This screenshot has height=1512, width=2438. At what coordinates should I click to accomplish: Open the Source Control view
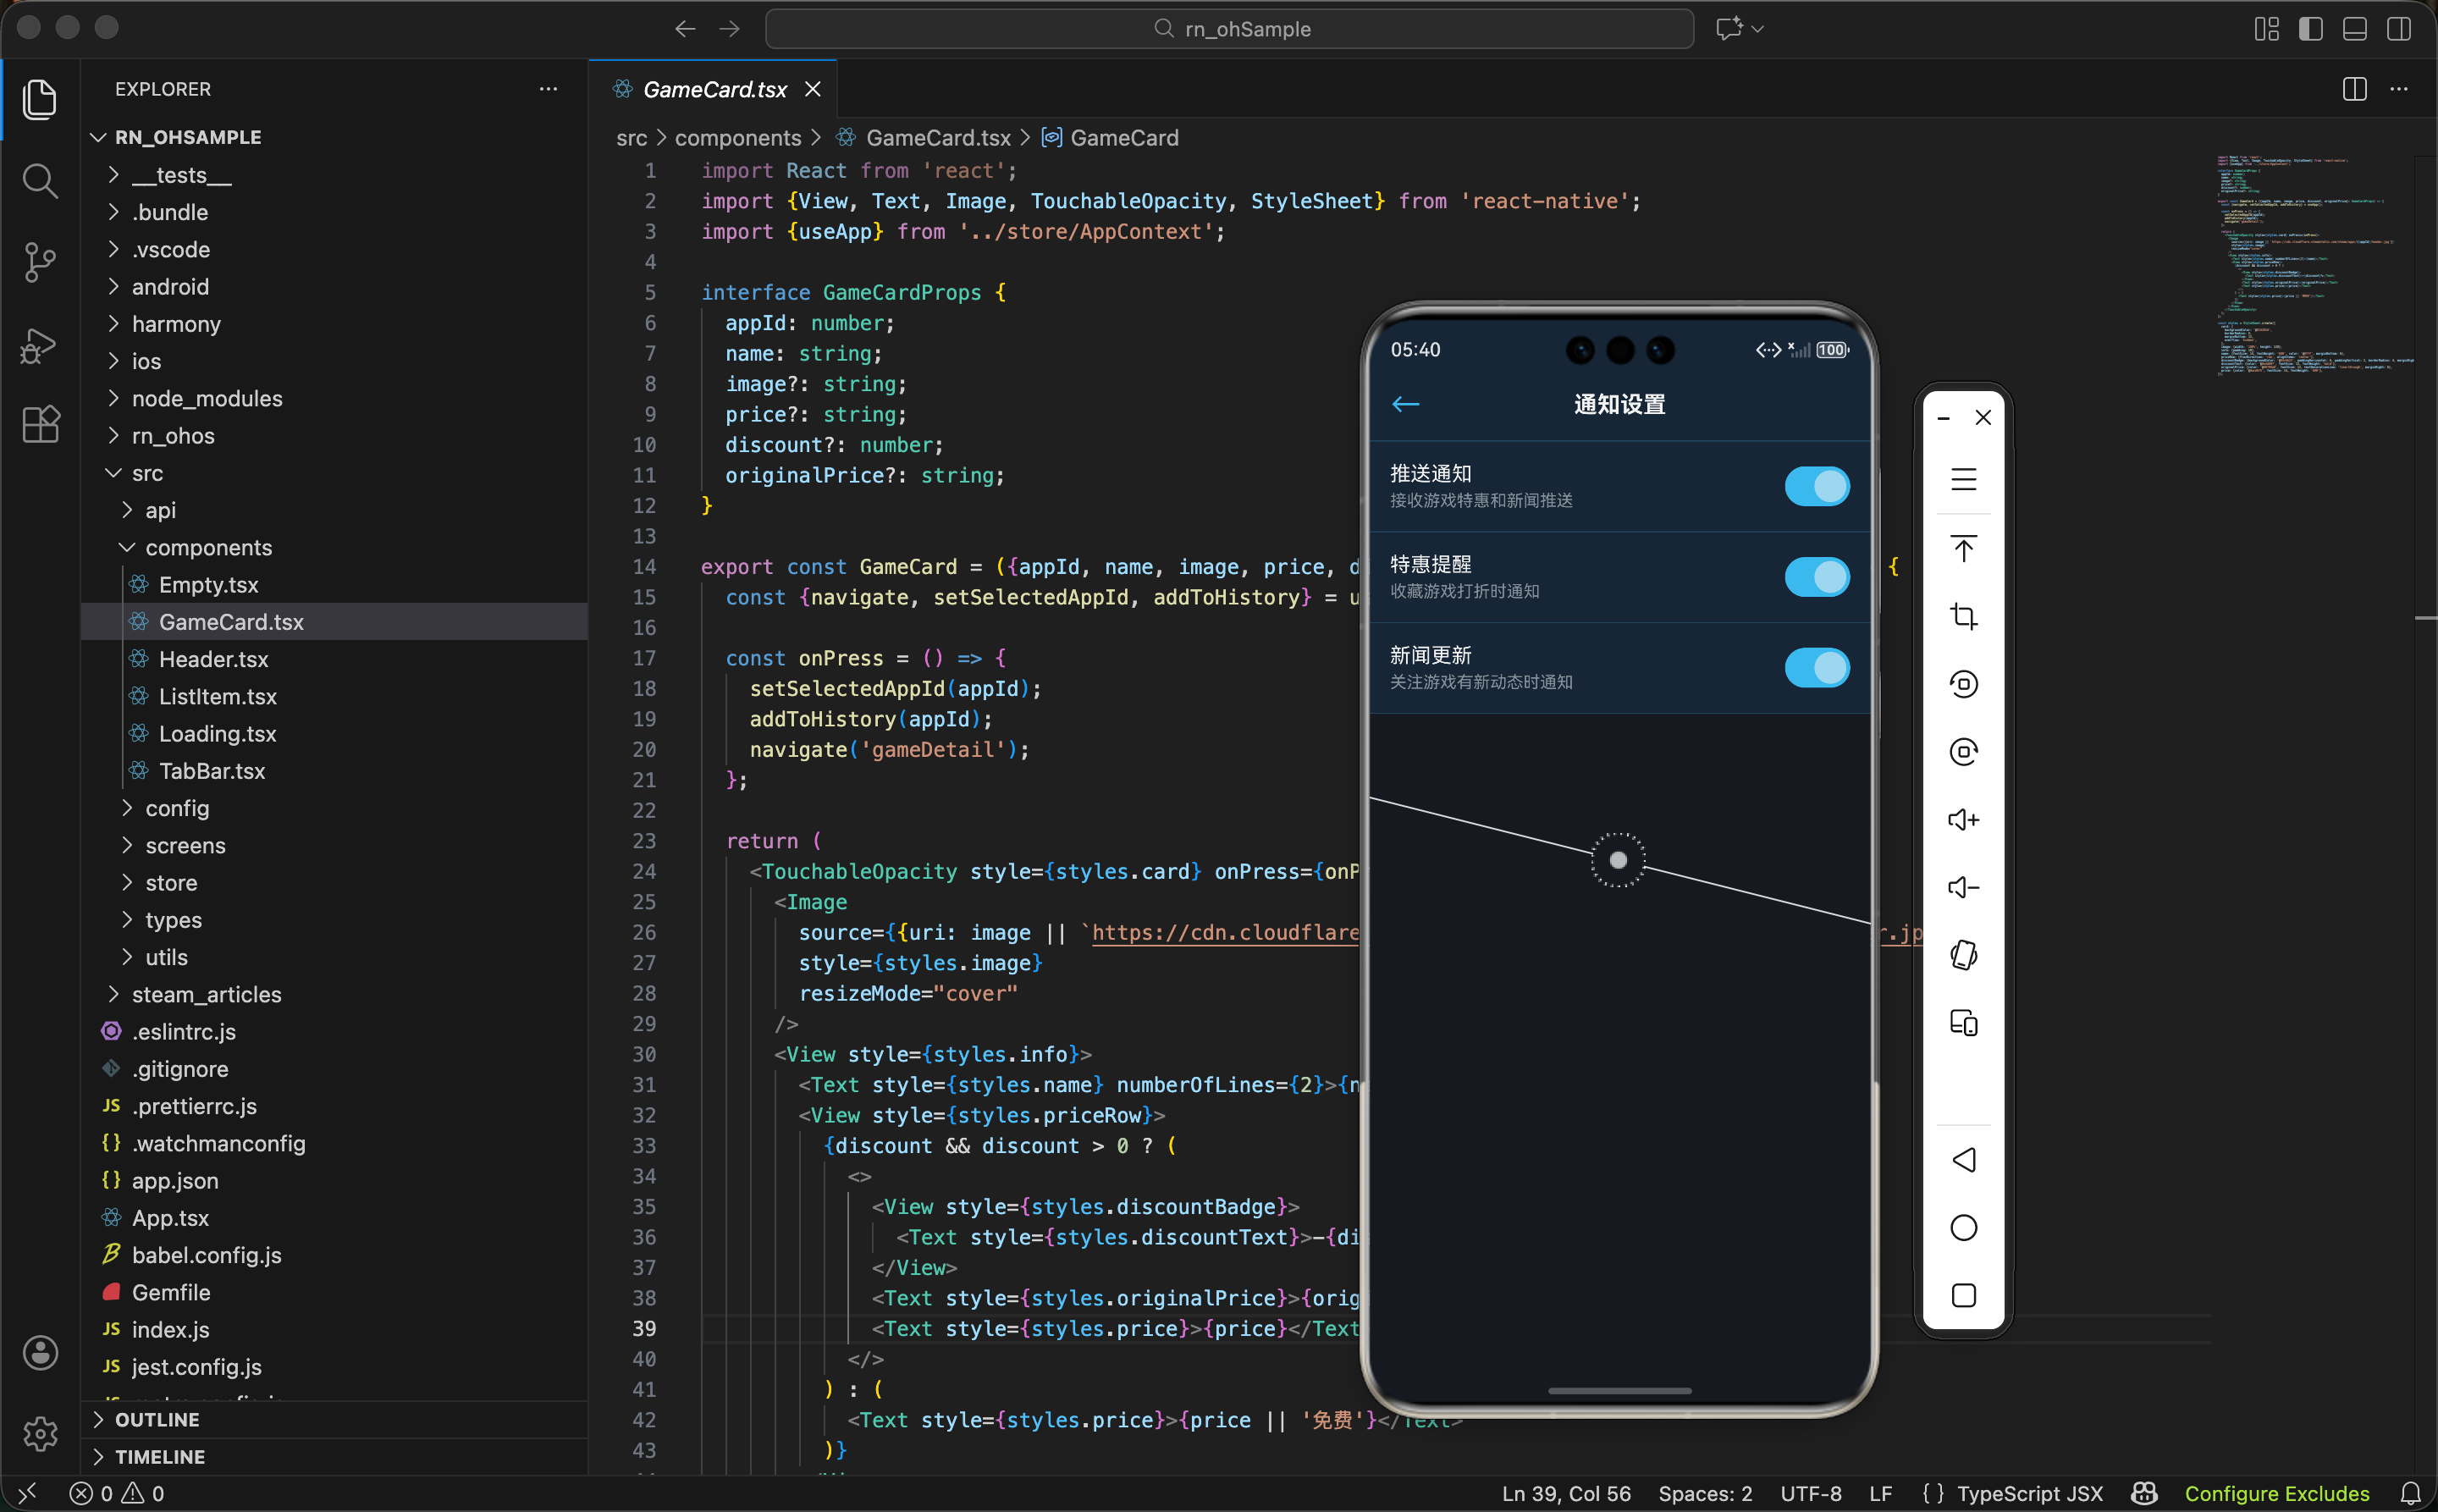click(x=39, y=262)
